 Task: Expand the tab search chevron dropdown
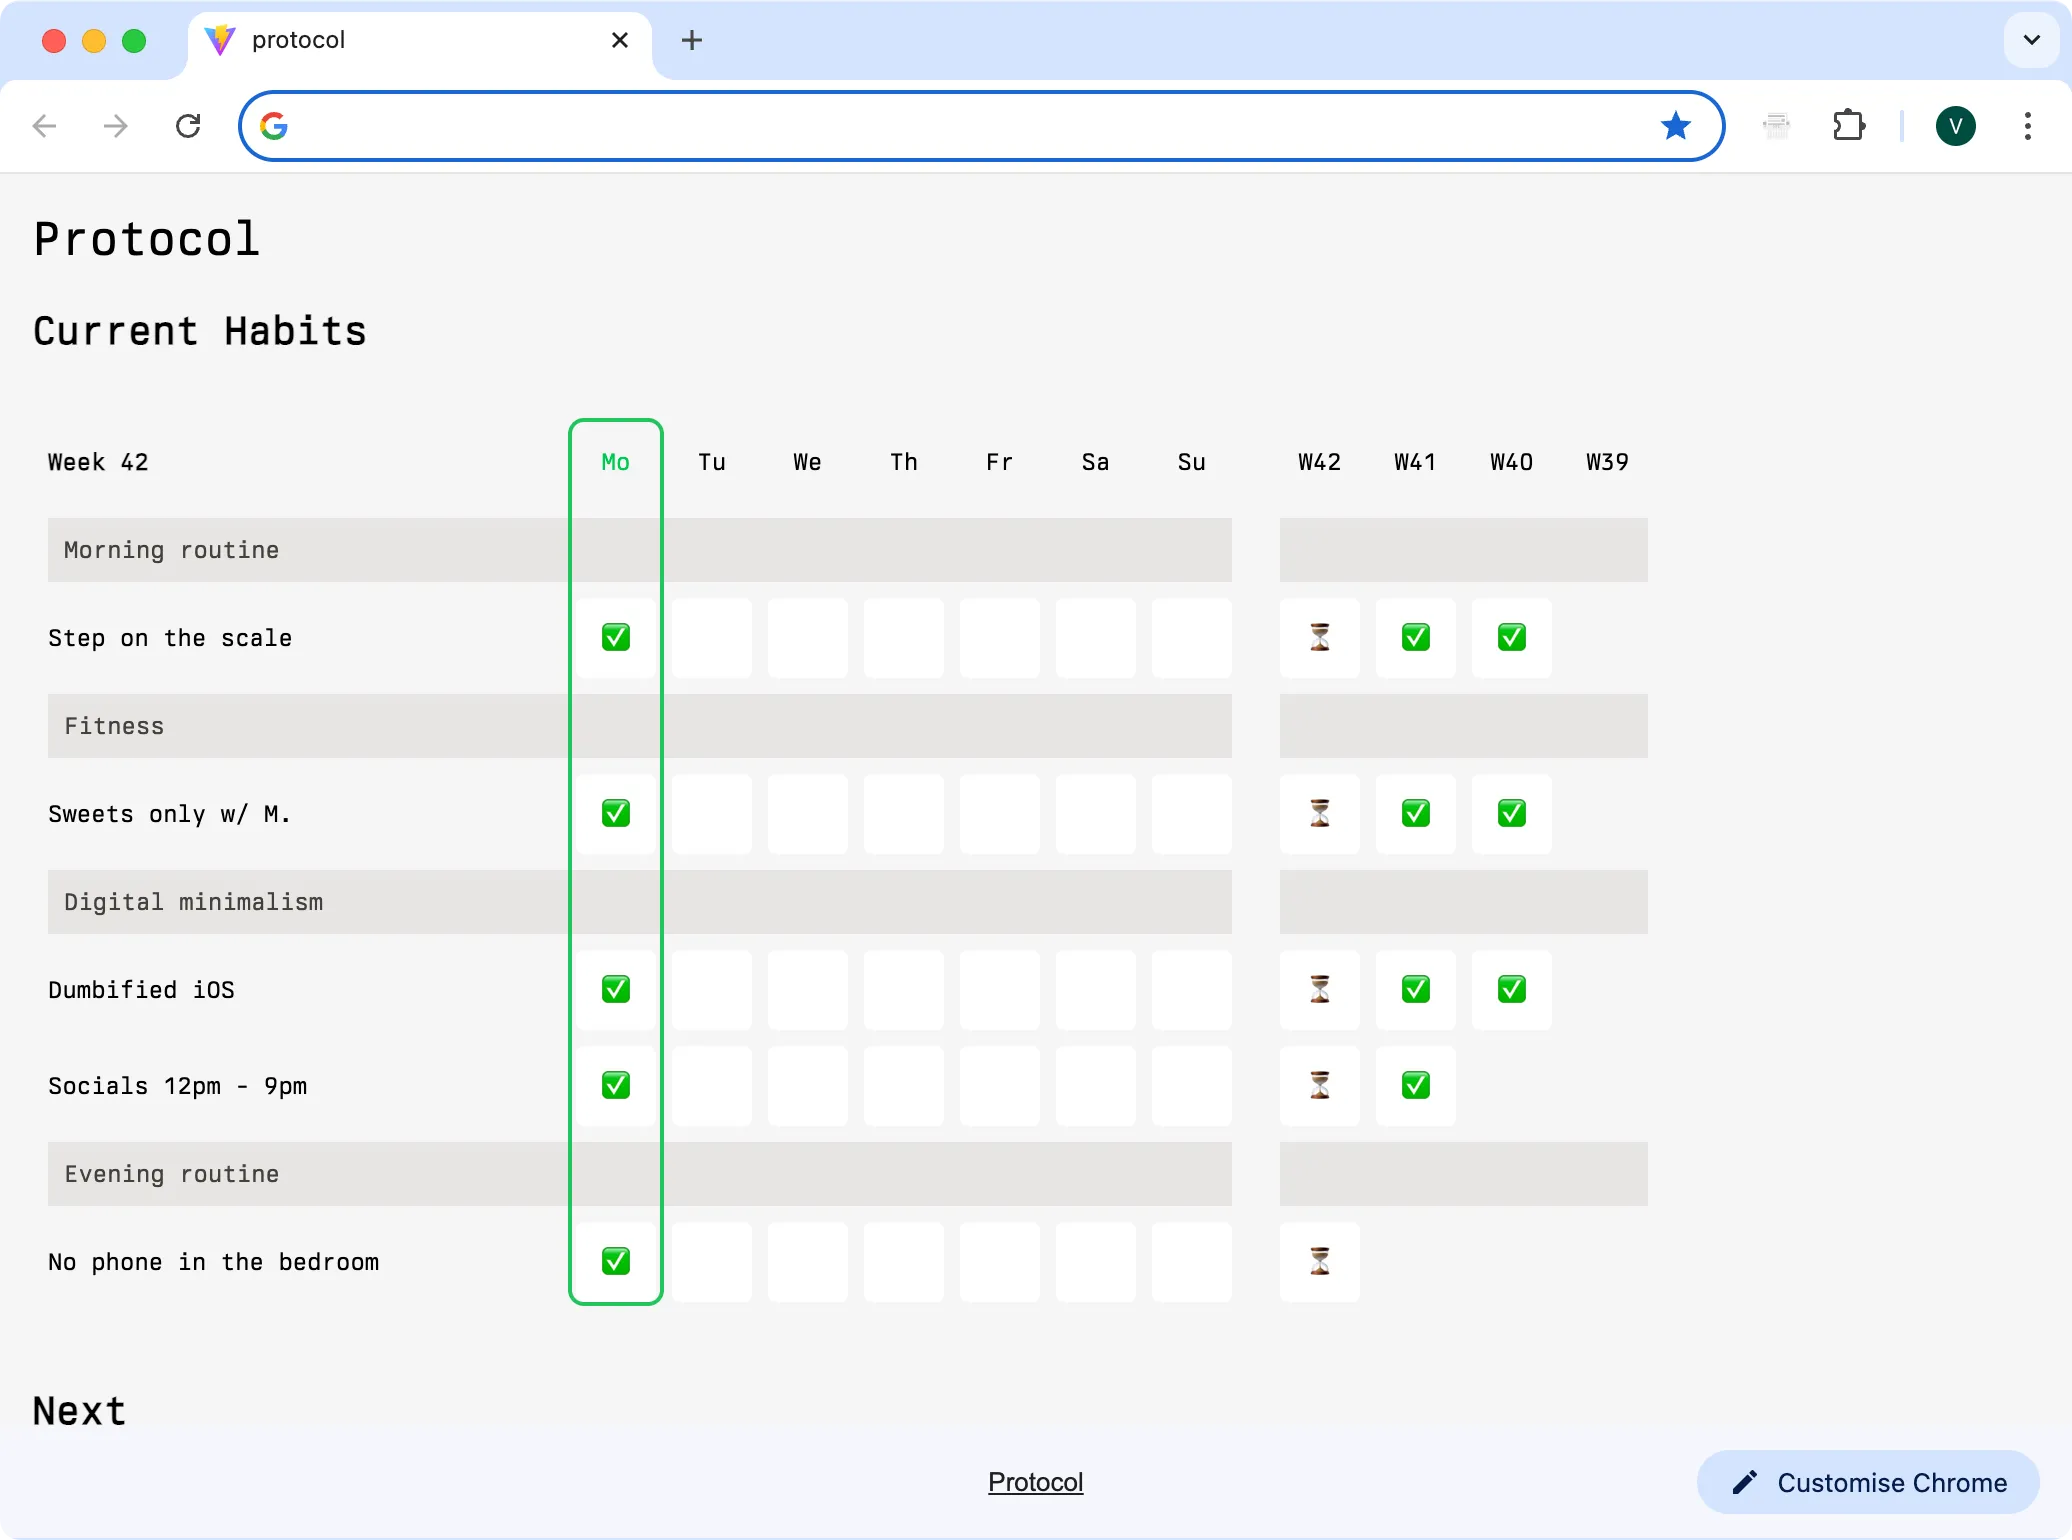[2031, 40]
